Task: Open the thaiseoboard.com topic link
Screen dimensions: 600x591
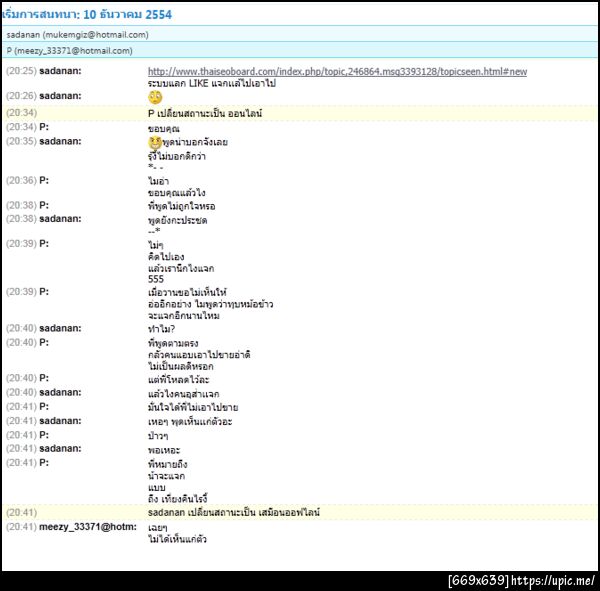Action: [337, 72]
